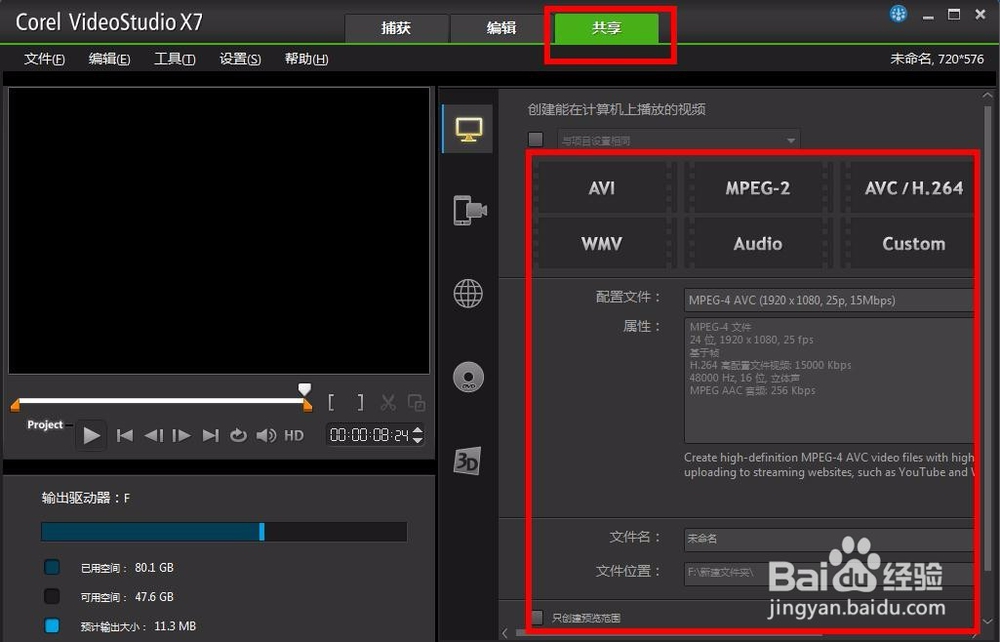
Task: Choose the Custom format button
Action: pos(909,244)
